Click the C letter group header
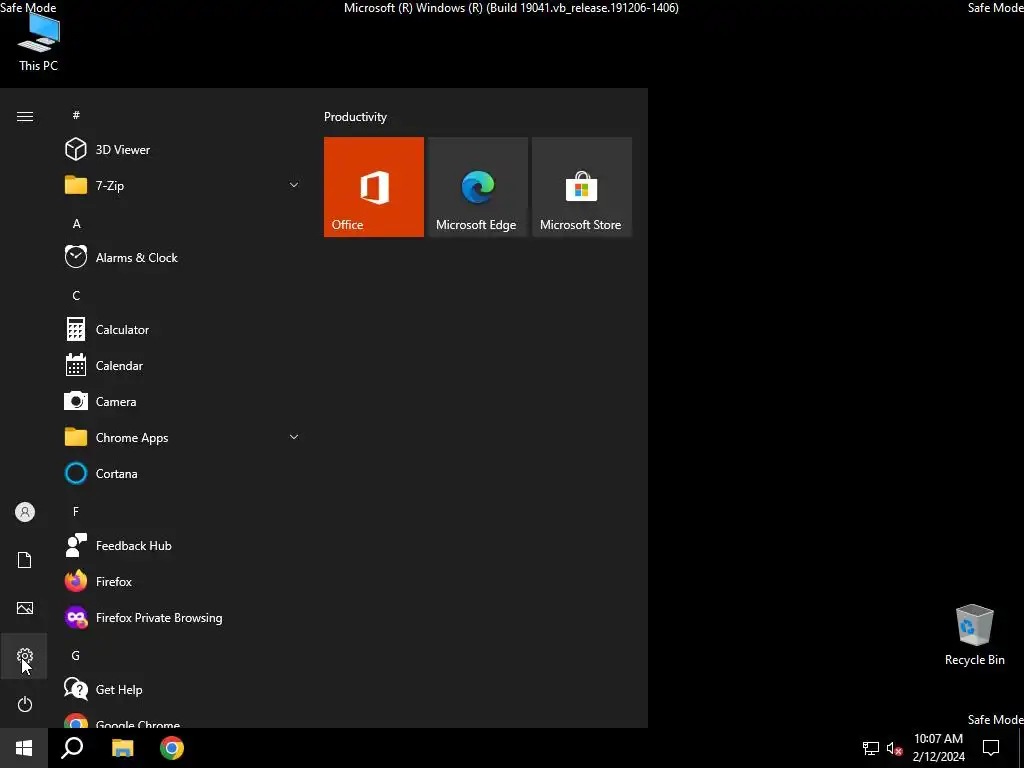 click(x=76, y=296)
